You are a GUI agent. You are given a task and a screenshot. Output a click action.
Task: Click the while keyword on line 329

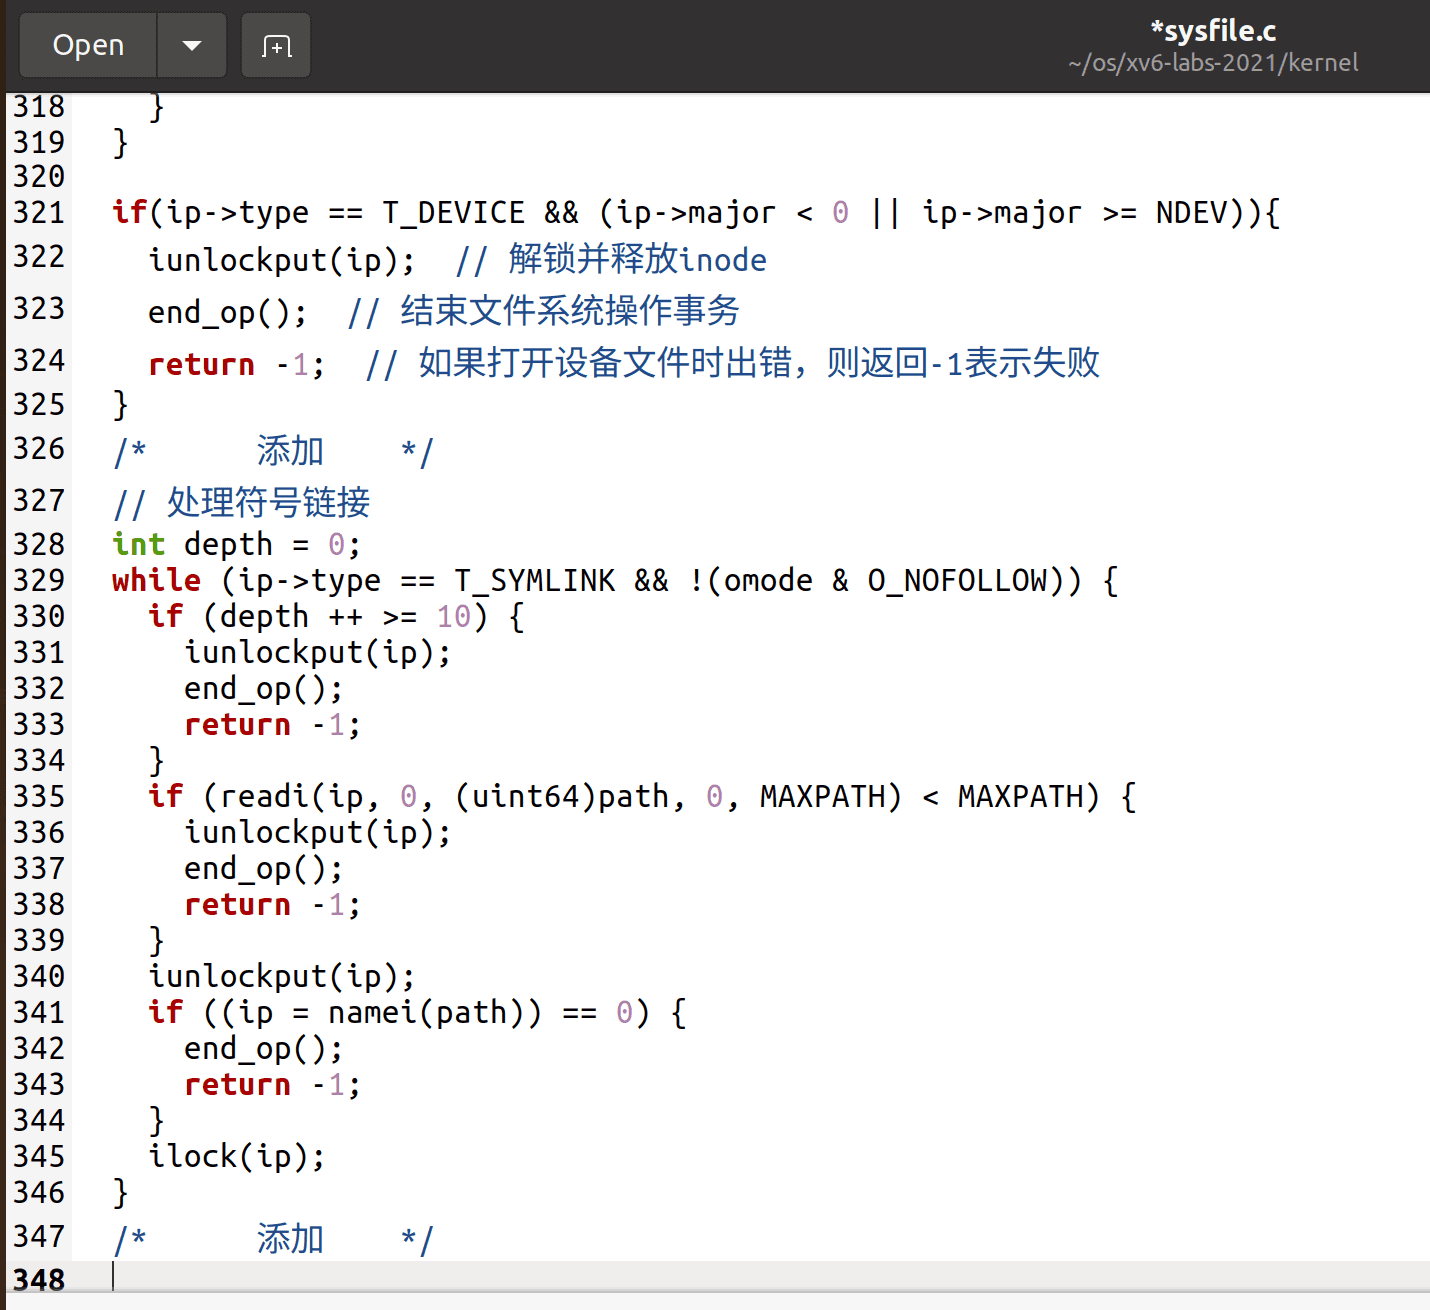(x=156, y=580)
